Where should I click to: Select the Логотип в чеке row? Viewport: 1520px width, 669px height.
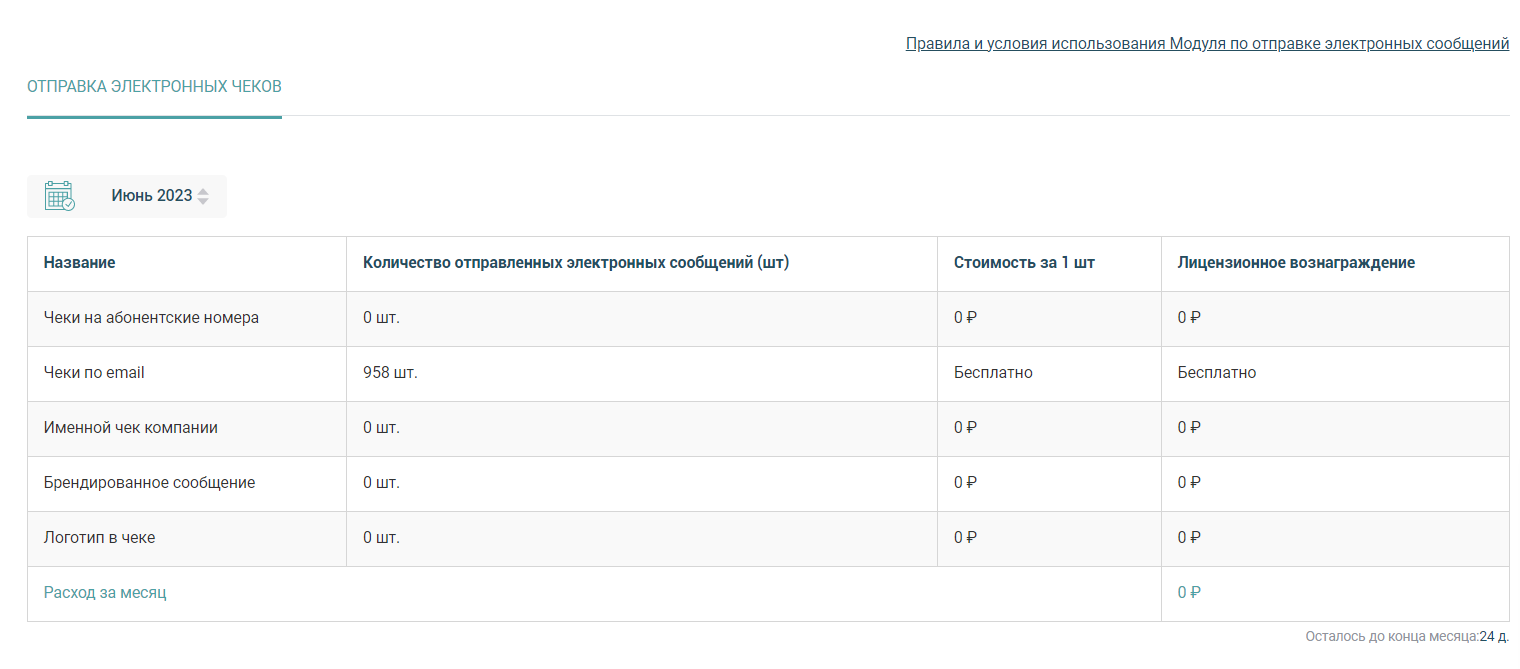coord(768,539)
